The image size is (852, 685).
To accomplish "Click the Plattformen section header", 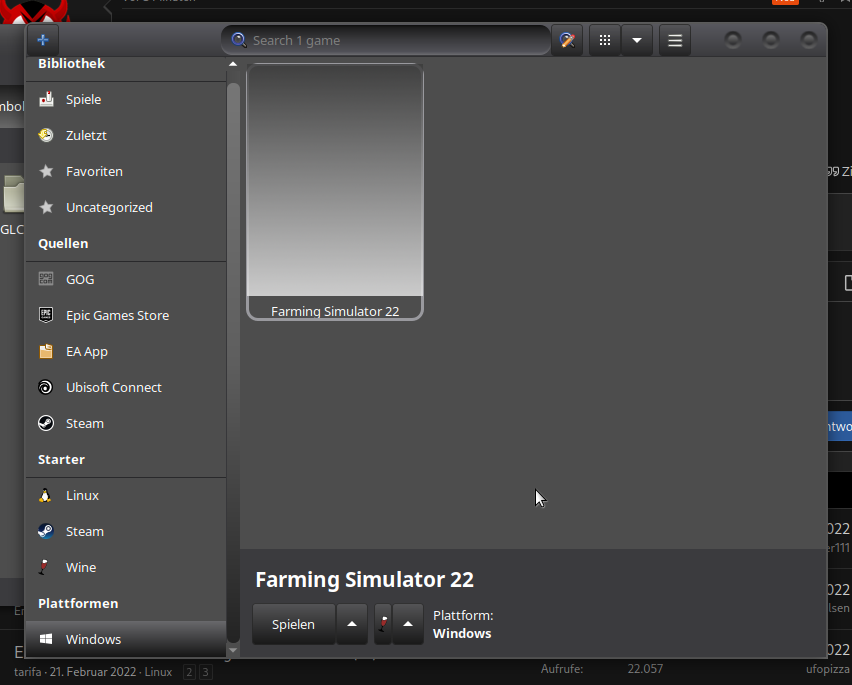I will 78,604.
